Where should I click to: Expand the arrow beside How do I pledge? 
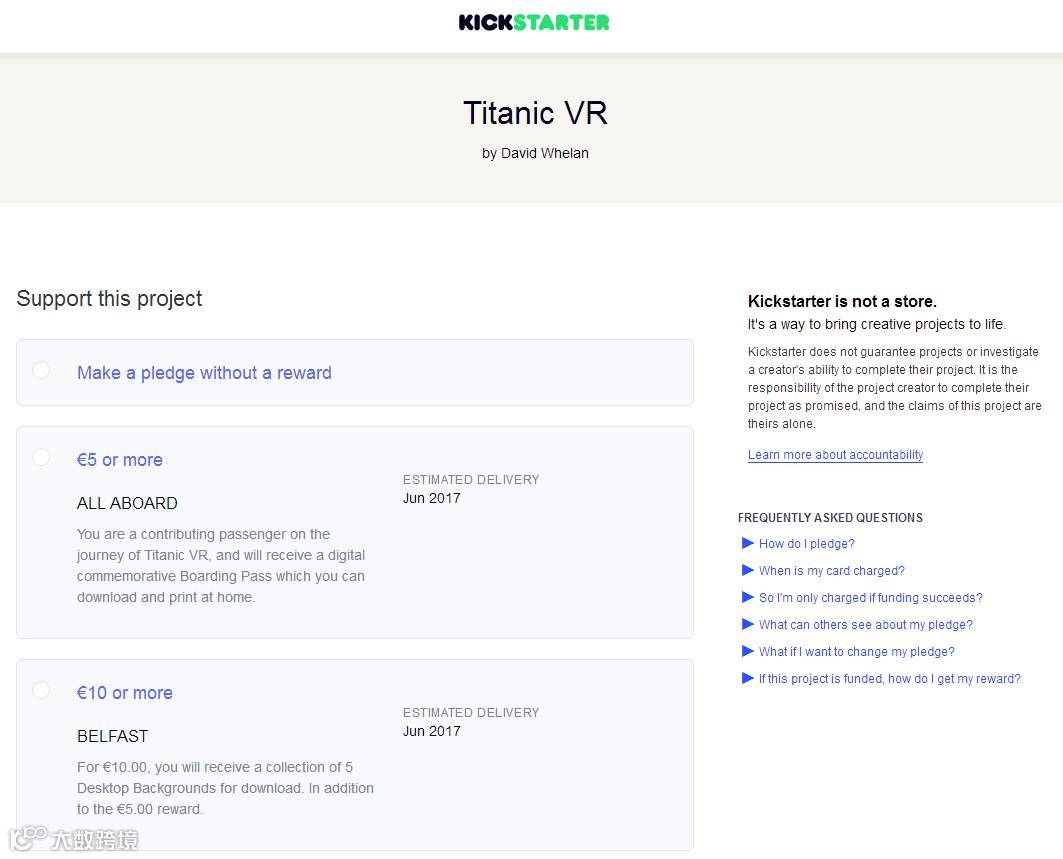tap(748, 543)
